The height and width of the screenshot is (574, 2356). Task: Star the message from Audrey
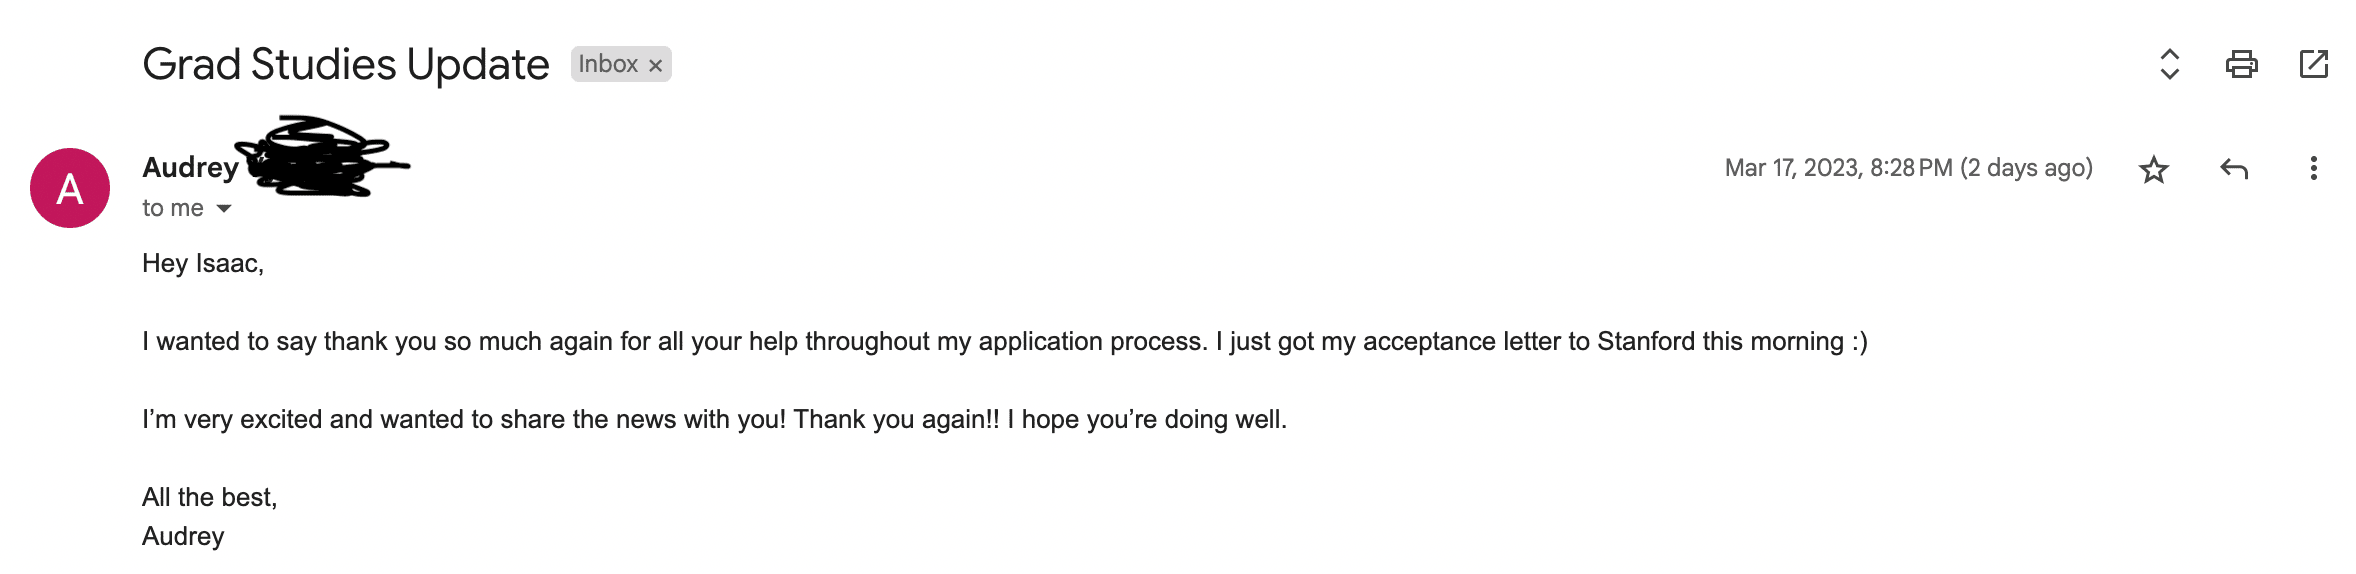pos(2153,169)
